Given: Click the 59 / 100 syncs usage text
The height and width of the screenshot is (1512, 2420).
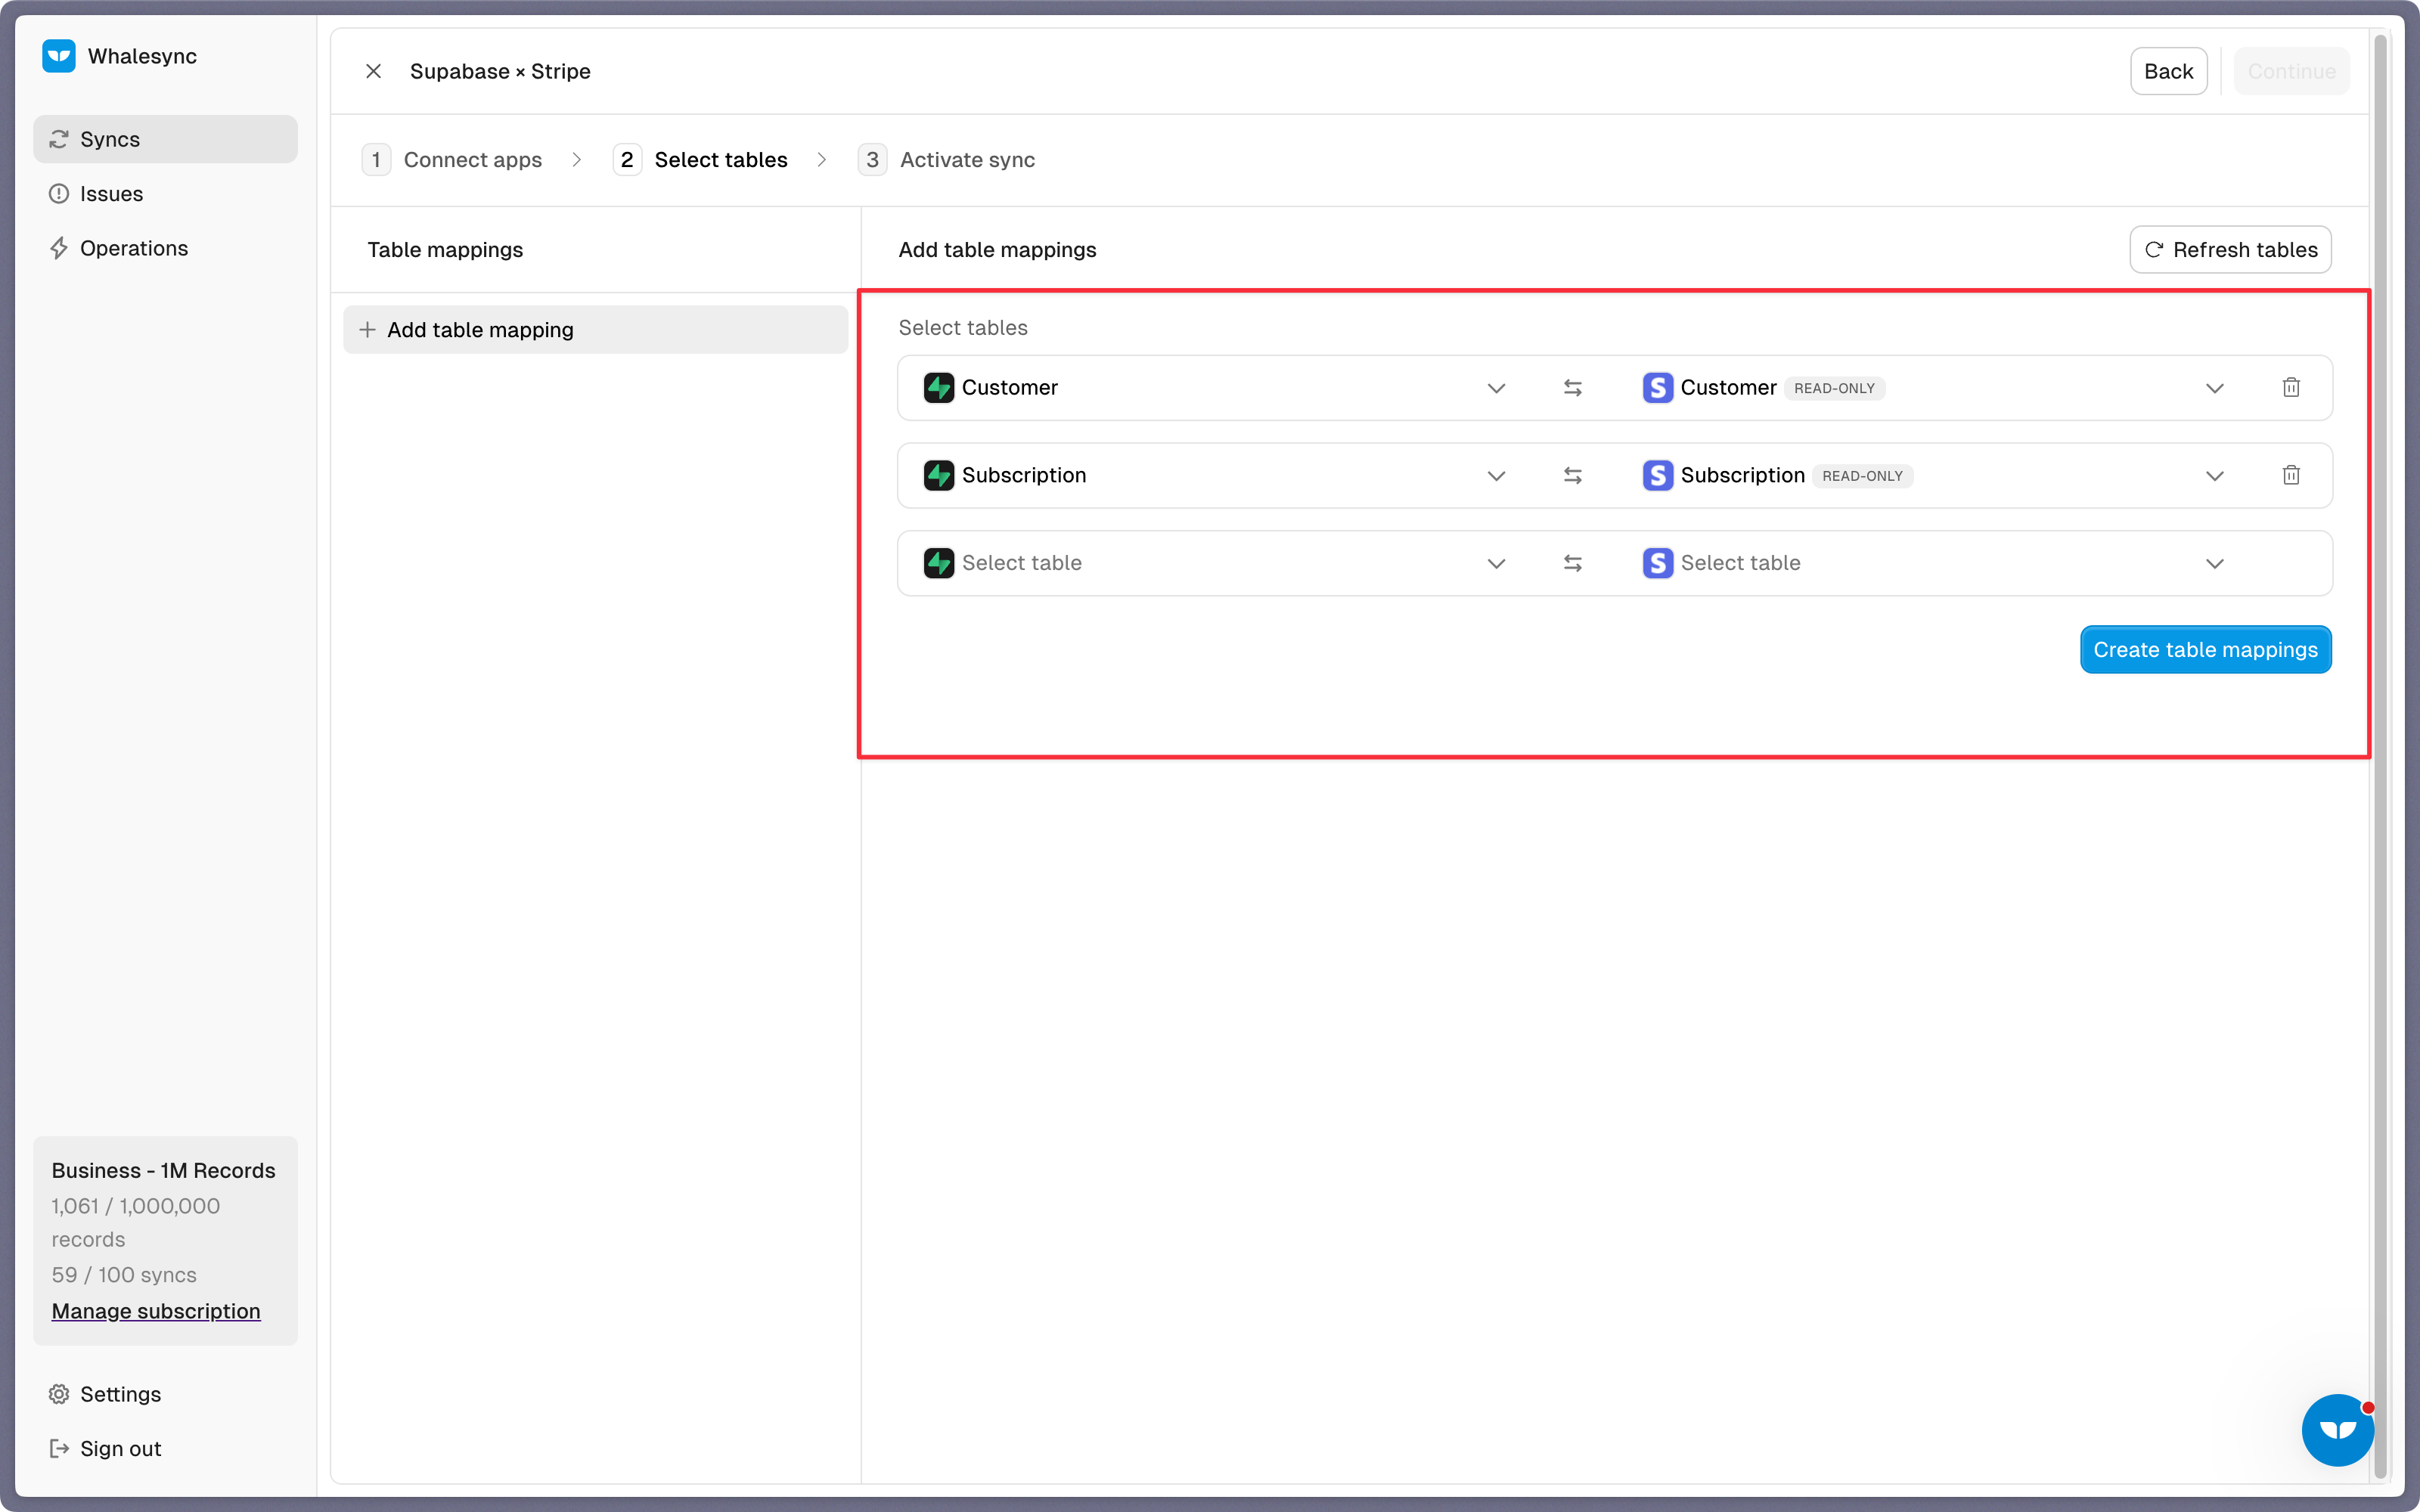Looking at the screenshot, I should [x=124, y=1275].
